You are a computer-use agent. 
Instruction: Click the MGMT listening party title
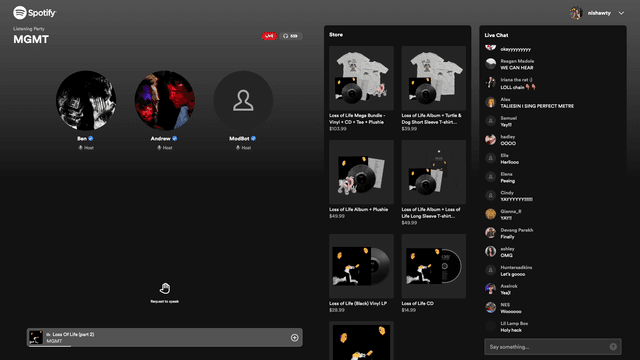pyautogui.click(x=31, y=39)
